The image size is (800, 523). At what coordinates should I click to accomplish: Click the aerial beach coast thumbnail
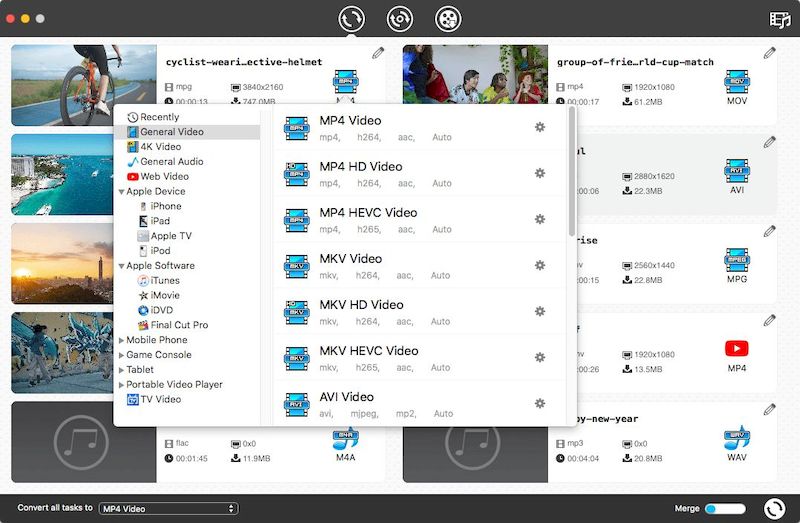click(62, 174)
